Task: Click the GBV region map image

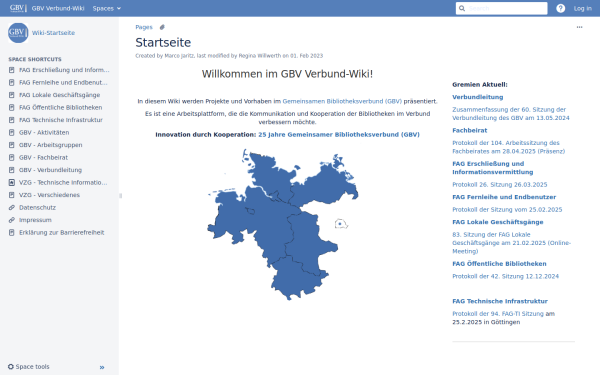Action: tap(283, 224)
